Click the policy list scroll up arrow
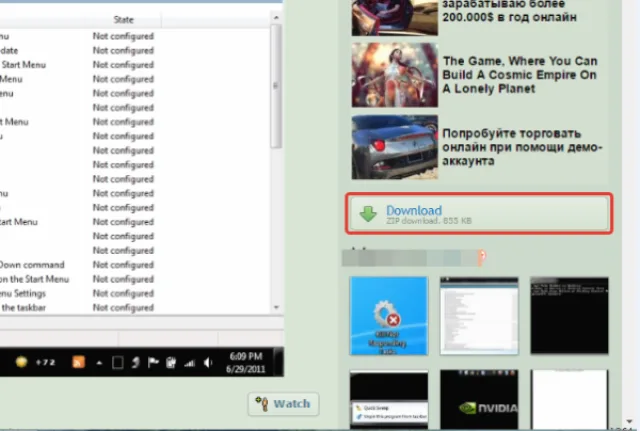The image size is (640, 431). point(276,18)
